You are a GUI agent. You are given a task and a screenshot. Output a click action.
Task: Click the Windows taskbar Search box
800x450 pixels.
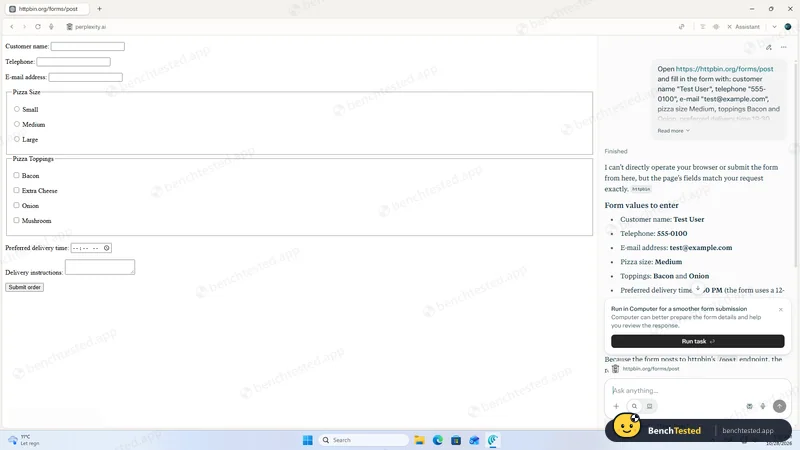364,440
